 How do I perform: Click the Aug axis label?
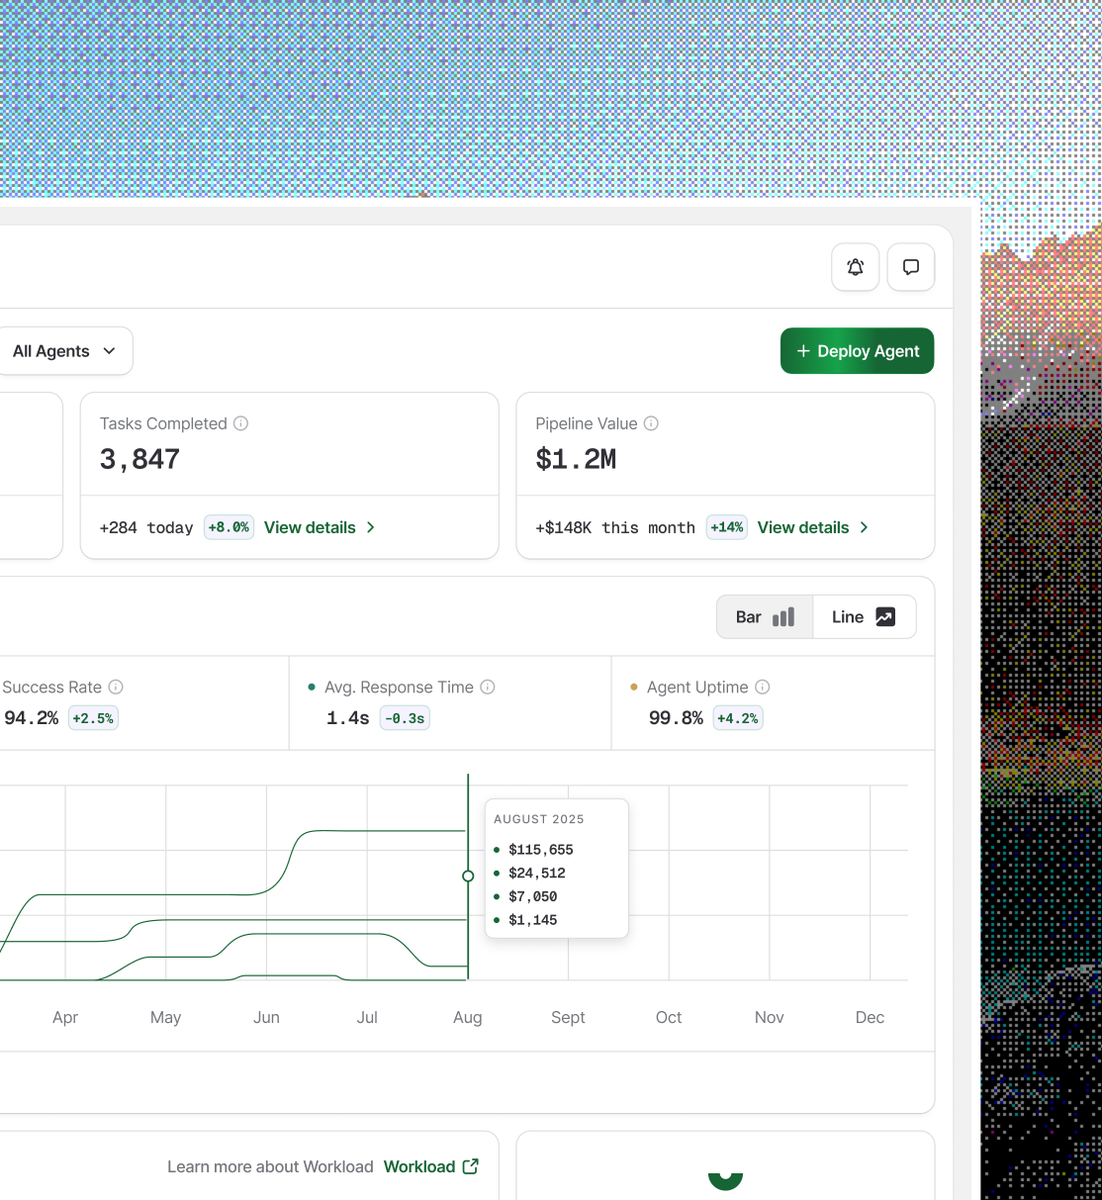[468, 1017]
